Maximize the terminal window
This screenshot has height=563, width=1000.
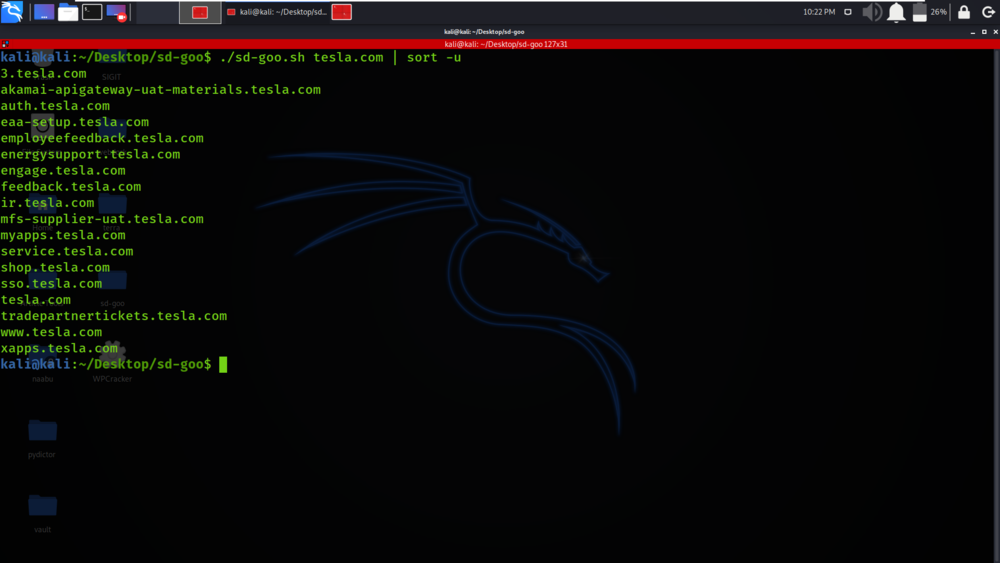[x=984, y=32]
